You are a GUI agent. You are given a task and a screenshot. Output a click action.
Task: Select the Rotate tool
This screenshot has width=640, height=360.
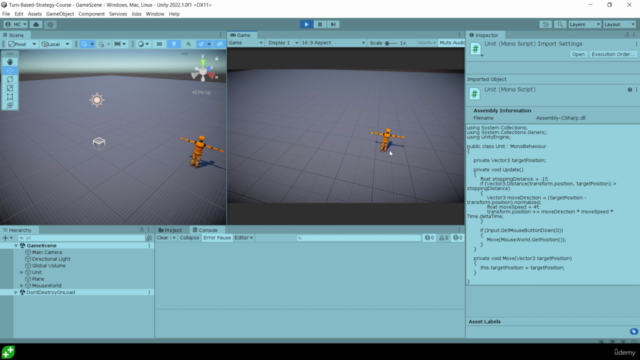(10, 79)
